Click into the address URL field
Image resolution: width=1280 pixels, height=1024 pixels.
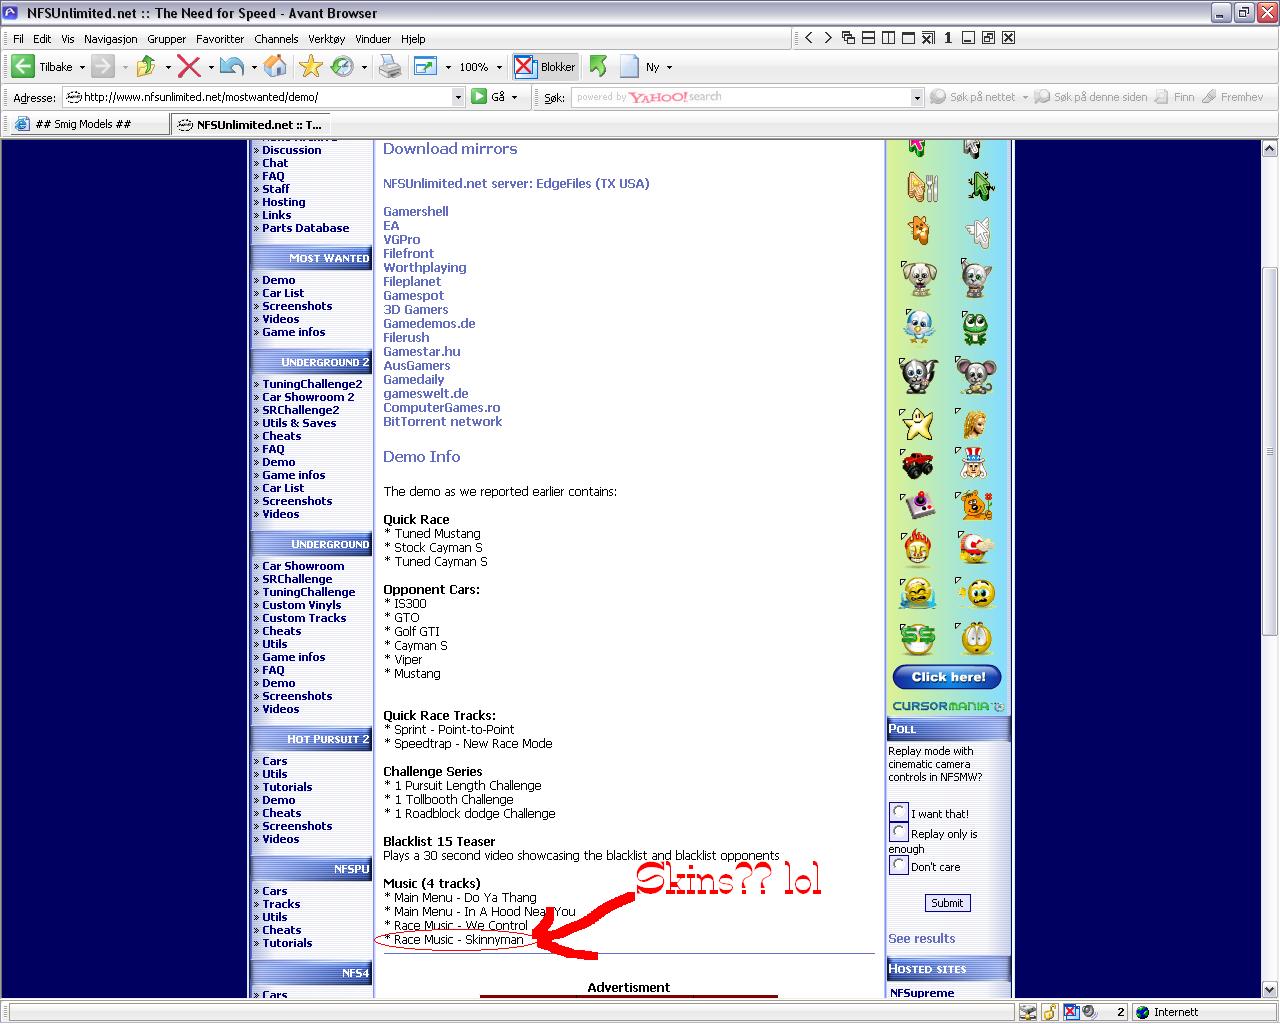(x=265, y=97)
